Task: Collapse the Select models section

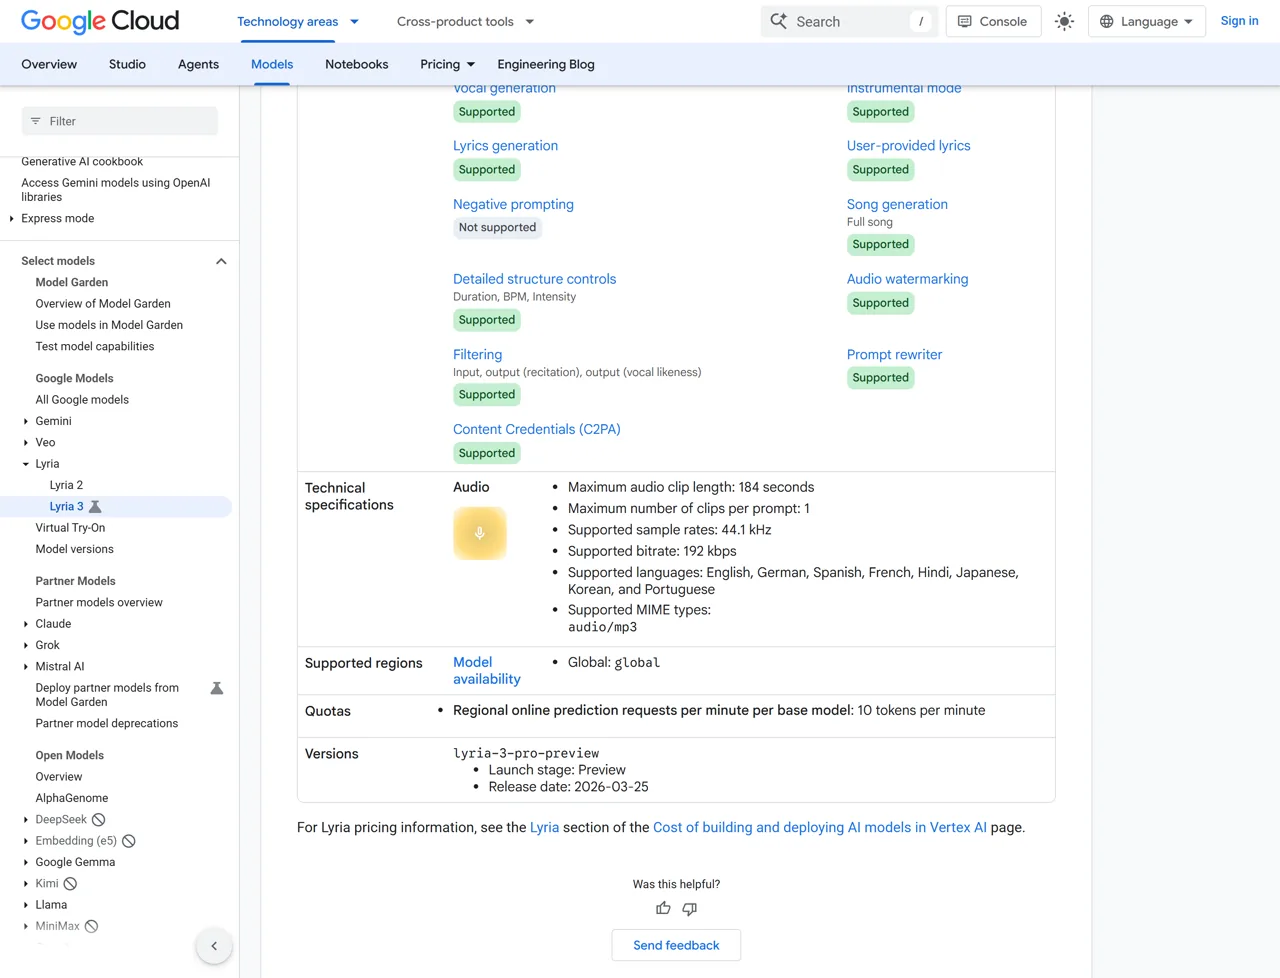Action: [221, 261]
